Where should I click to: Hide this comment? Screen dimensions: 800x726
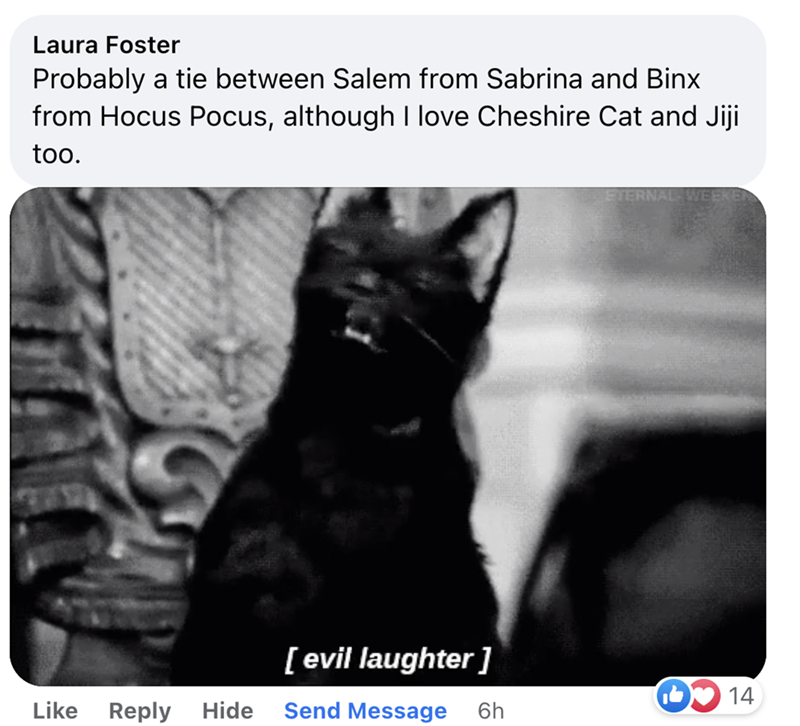pyautogui.click(x=228, y=711)
